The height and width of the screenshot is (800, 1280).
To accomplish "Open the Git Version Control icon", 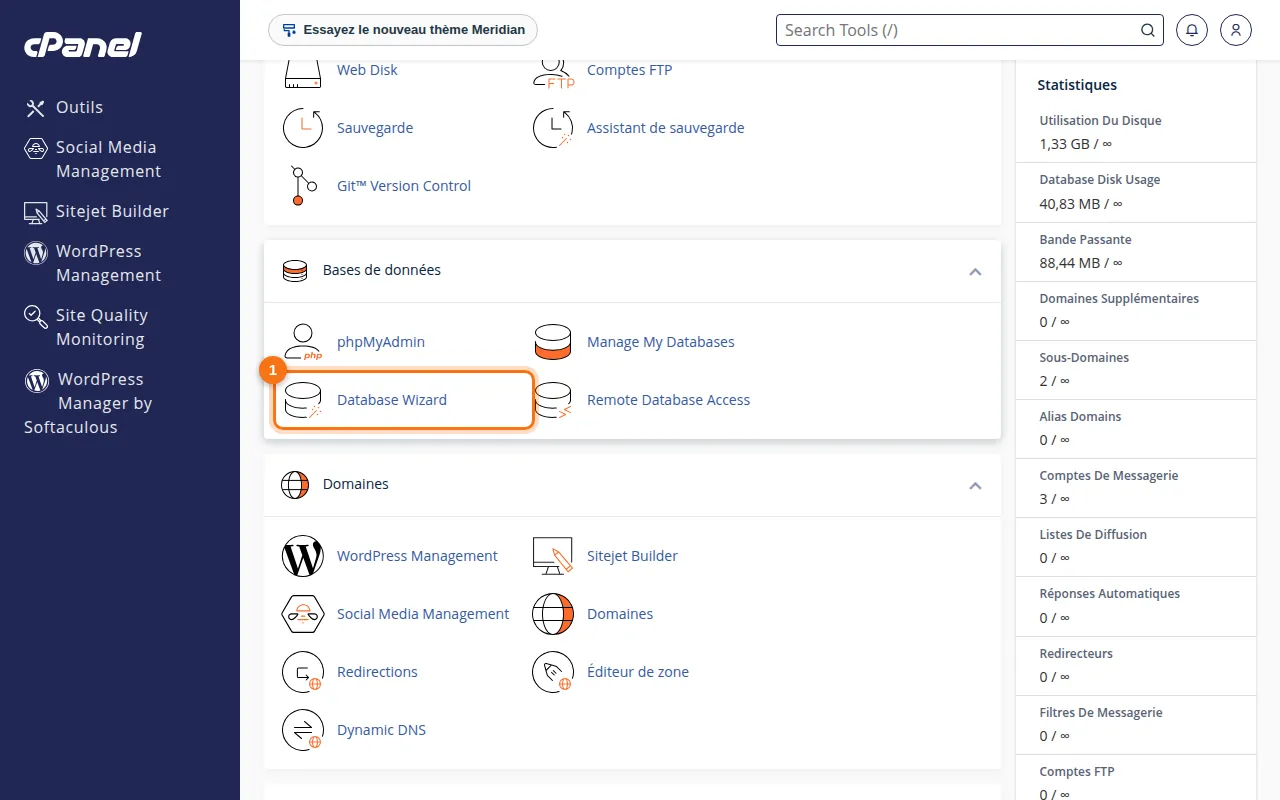I will (x=303, y=186).
